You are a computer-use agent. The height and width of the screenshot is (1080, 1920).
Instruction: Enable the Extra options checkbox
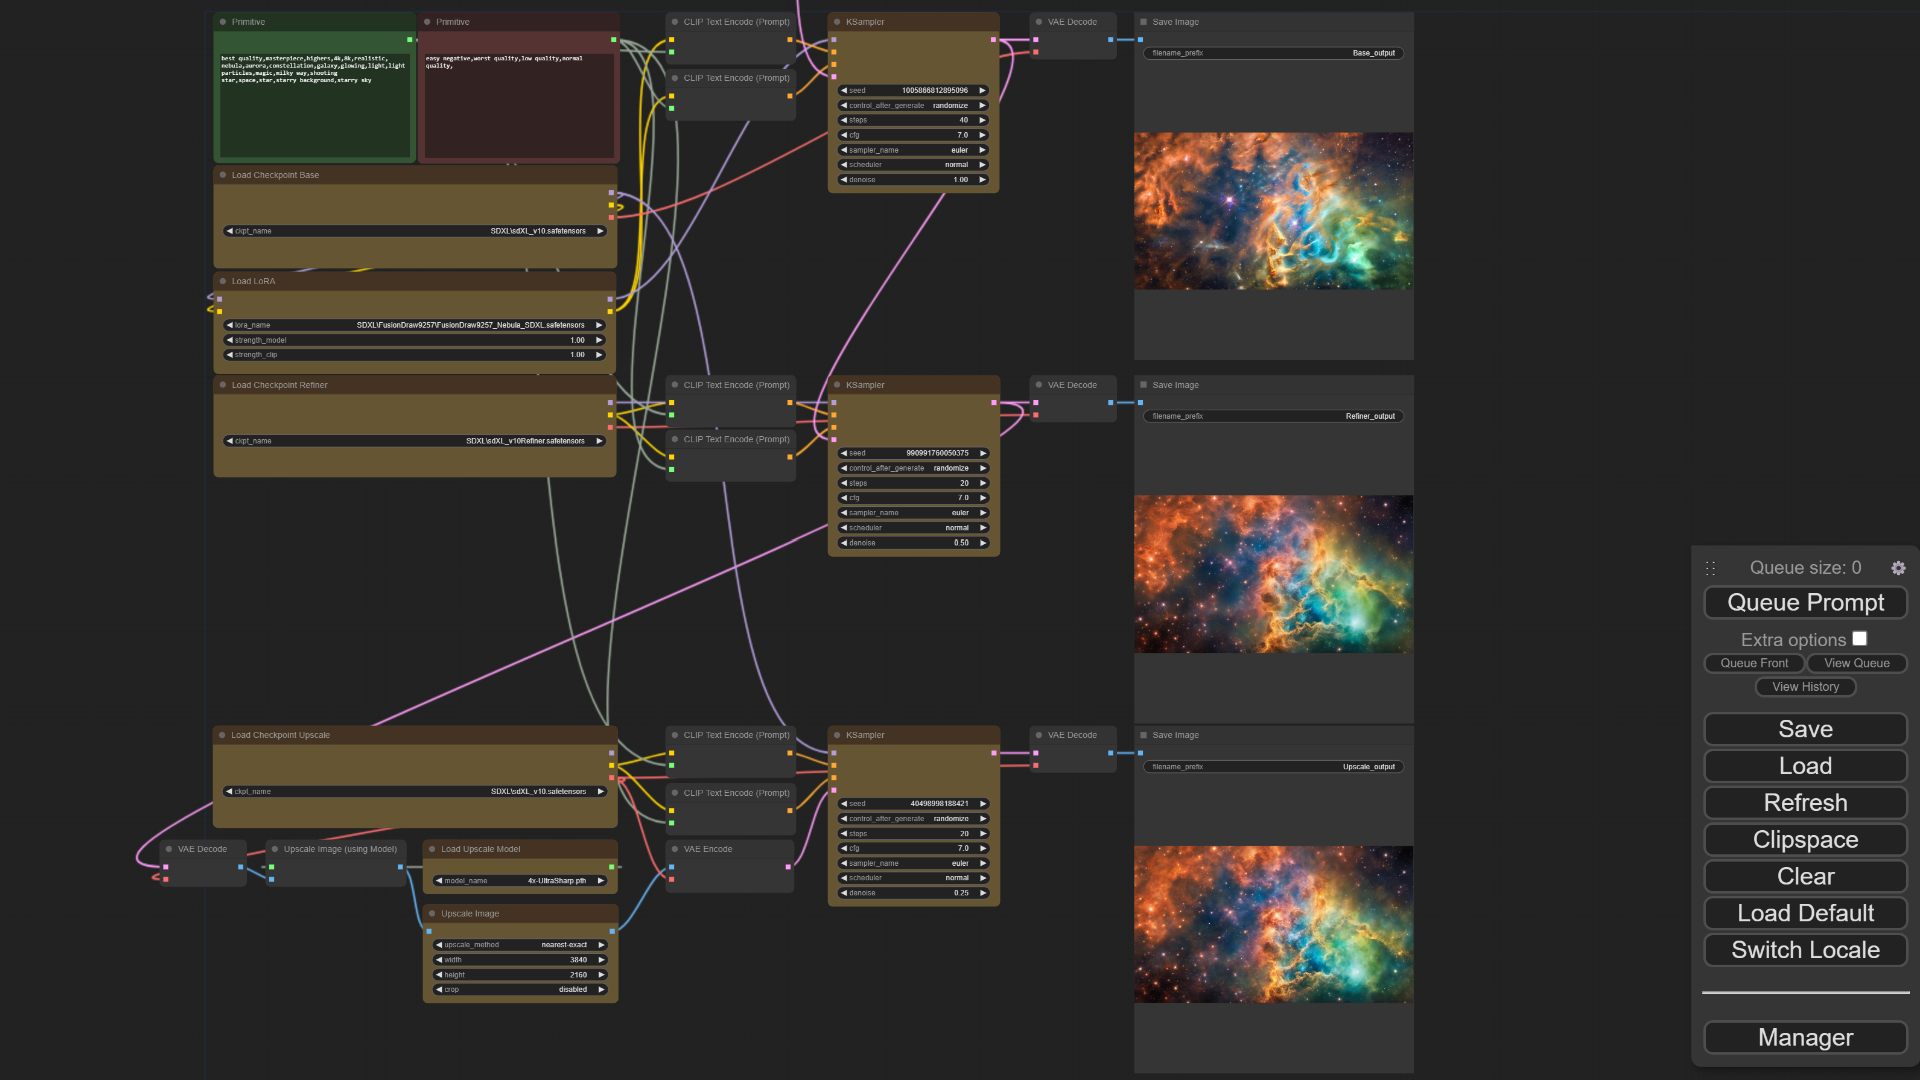point(1859,639)
